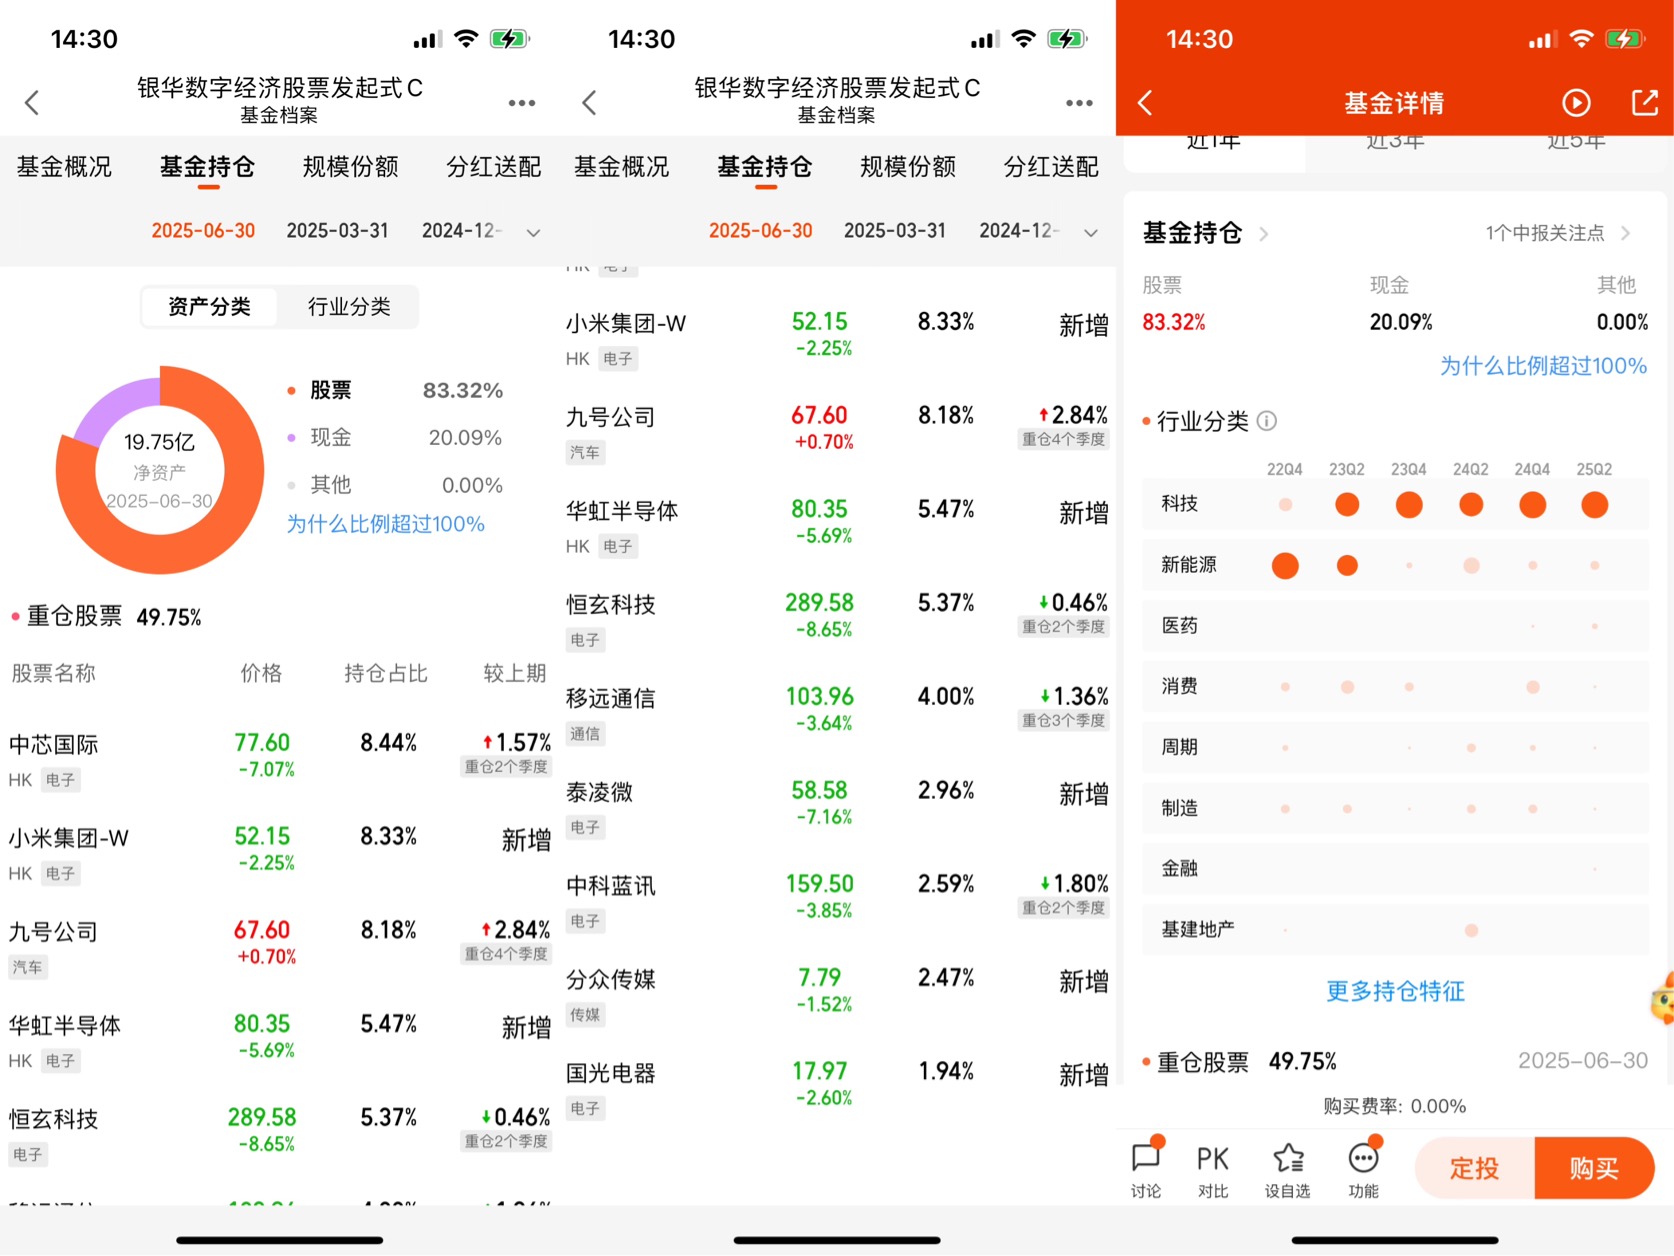
Task: Tap the play video icon in 基金详情 header
Action: coord(1576,102)
